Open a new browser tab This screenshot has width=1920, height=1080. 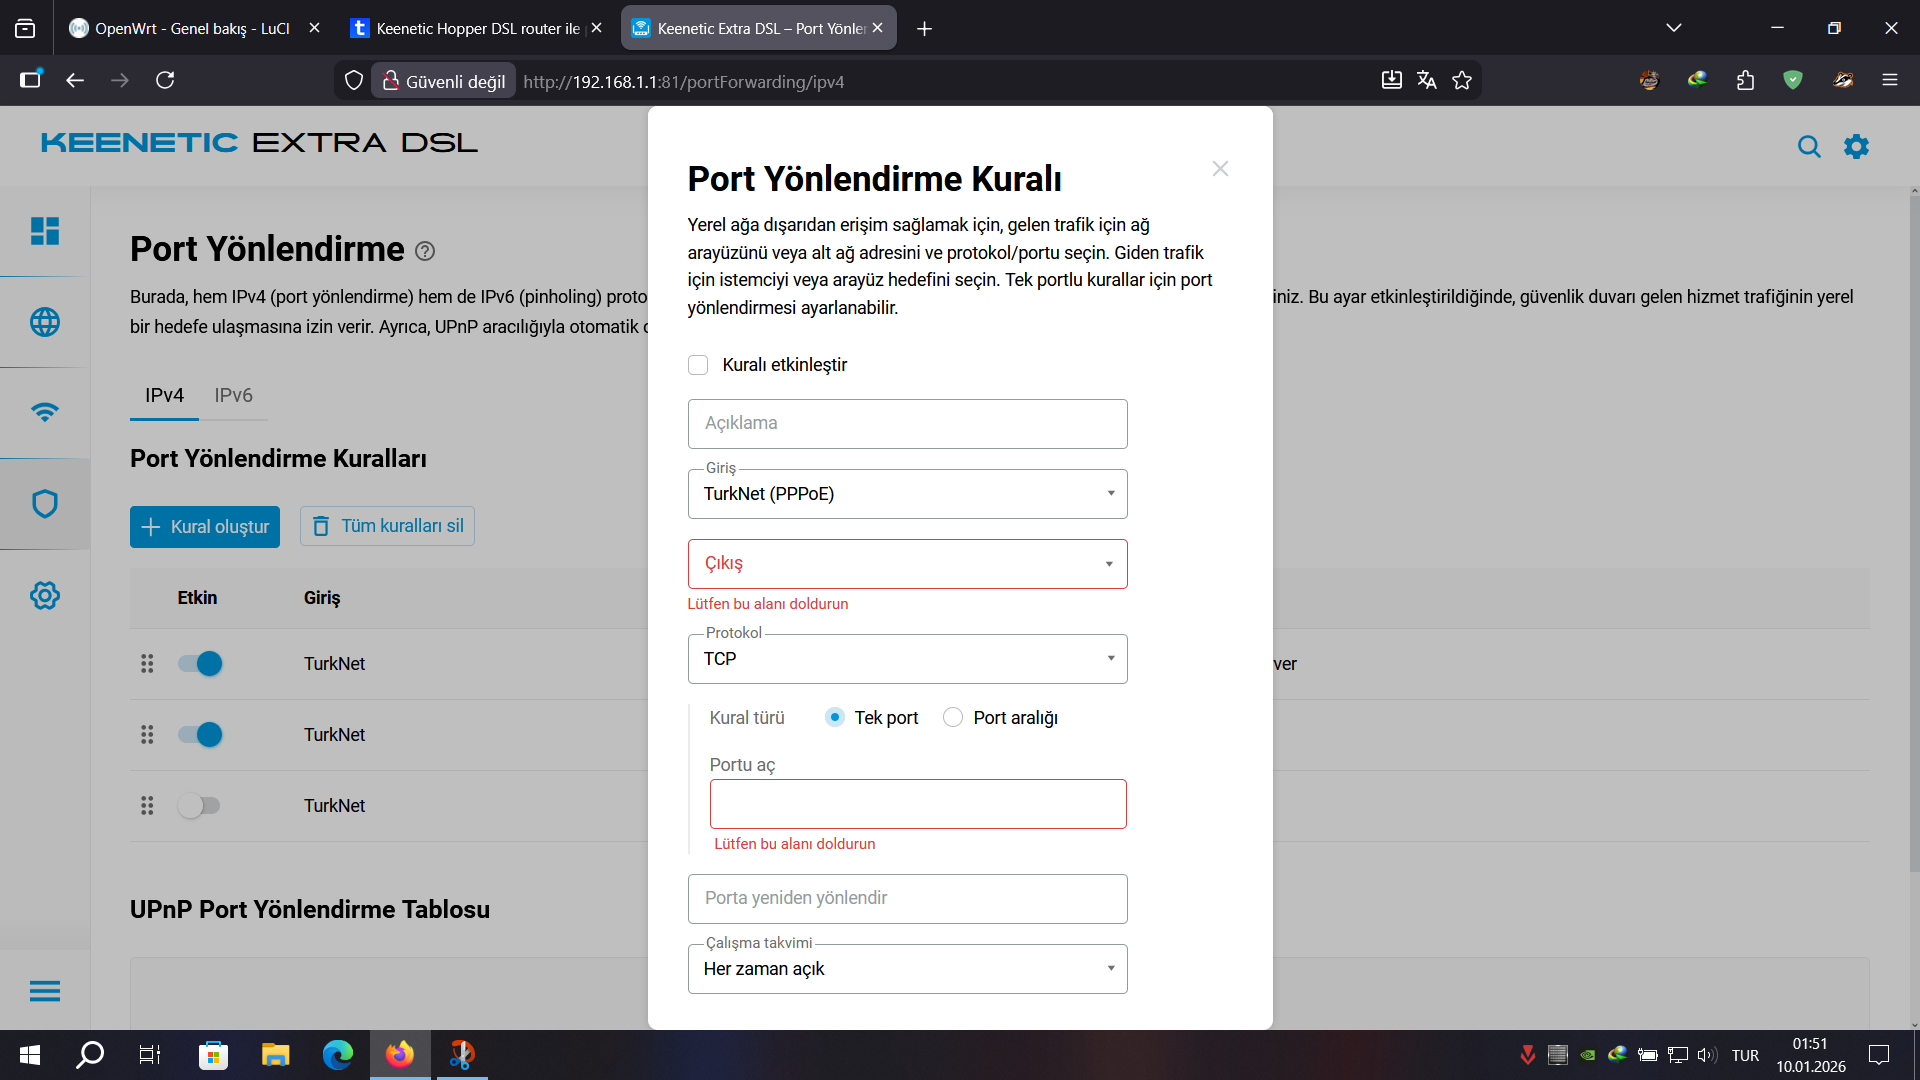[925, 29]
